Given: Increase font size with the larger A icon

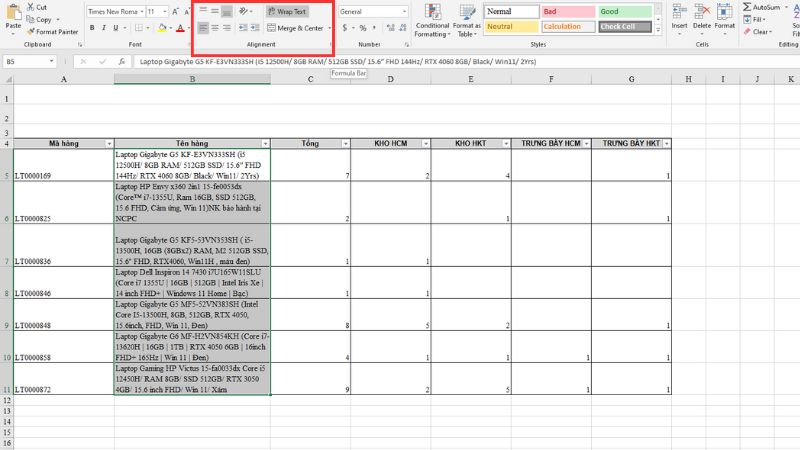Looking at the screenshot, I should [x=176, y=11].
